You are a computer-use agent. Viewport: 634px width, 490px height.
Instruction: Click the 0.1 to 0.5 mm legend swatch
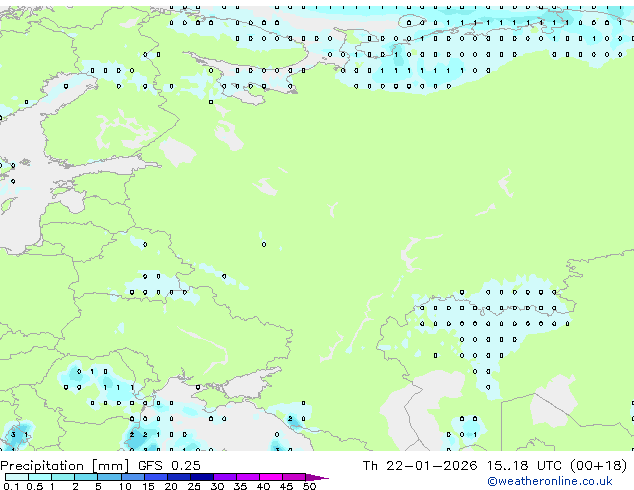(17, 477)
